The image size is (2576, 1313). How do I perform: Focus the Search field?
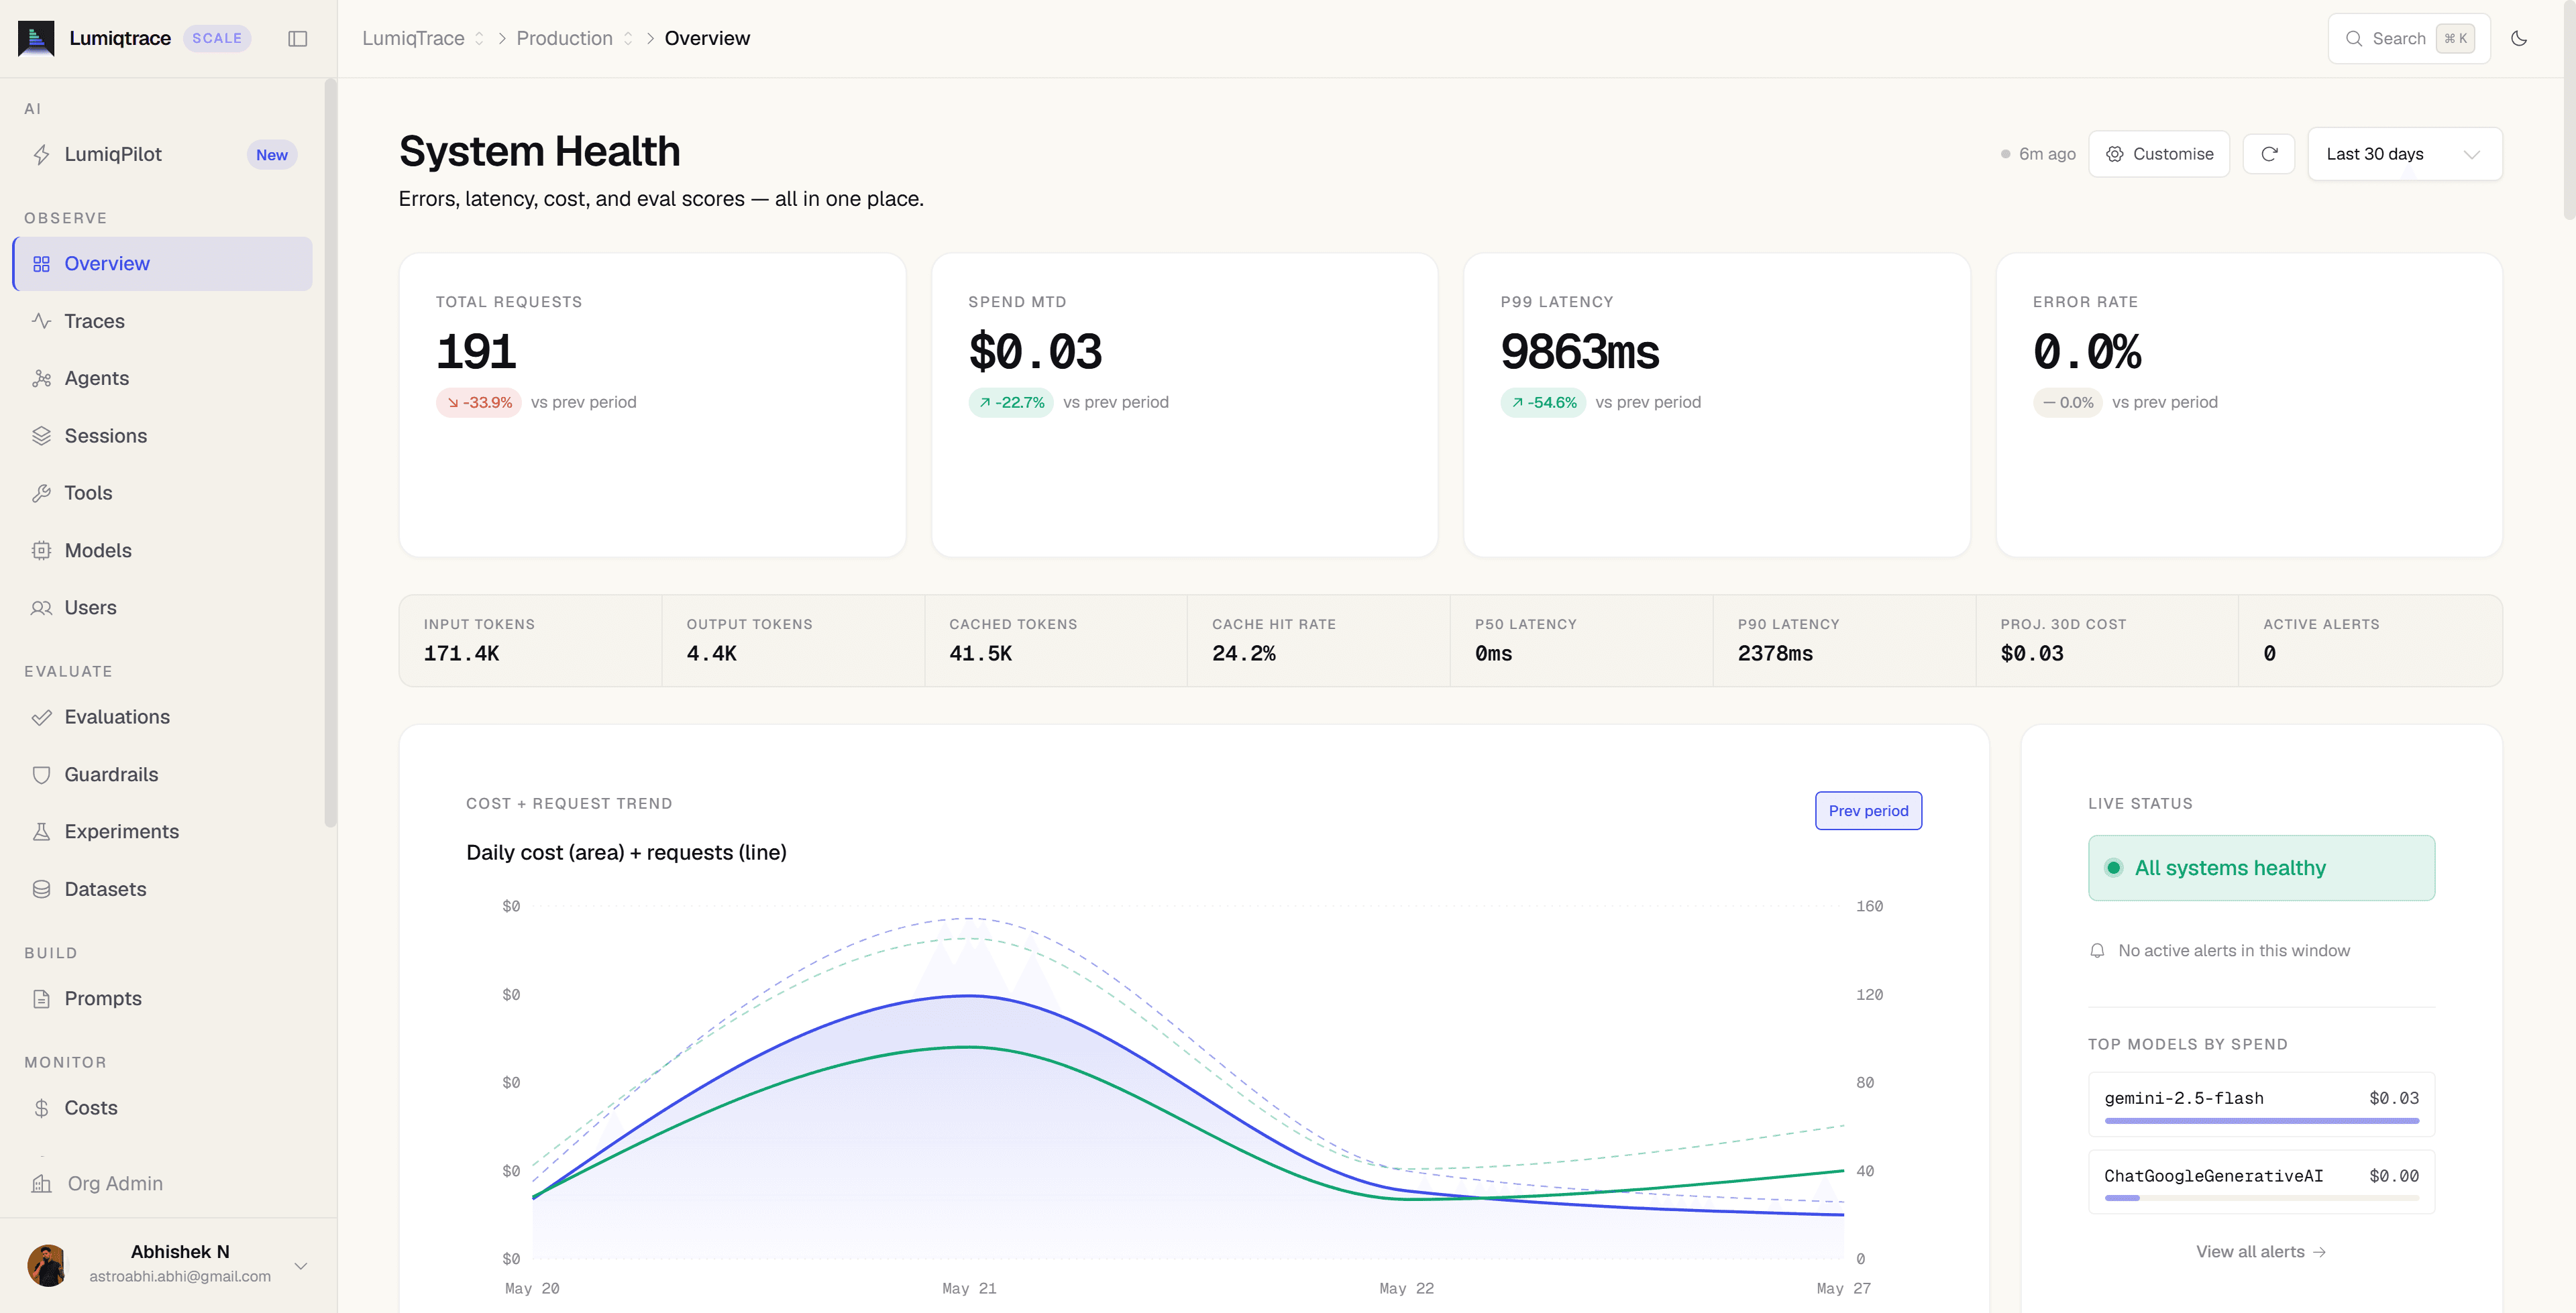tap(2408, 38)
